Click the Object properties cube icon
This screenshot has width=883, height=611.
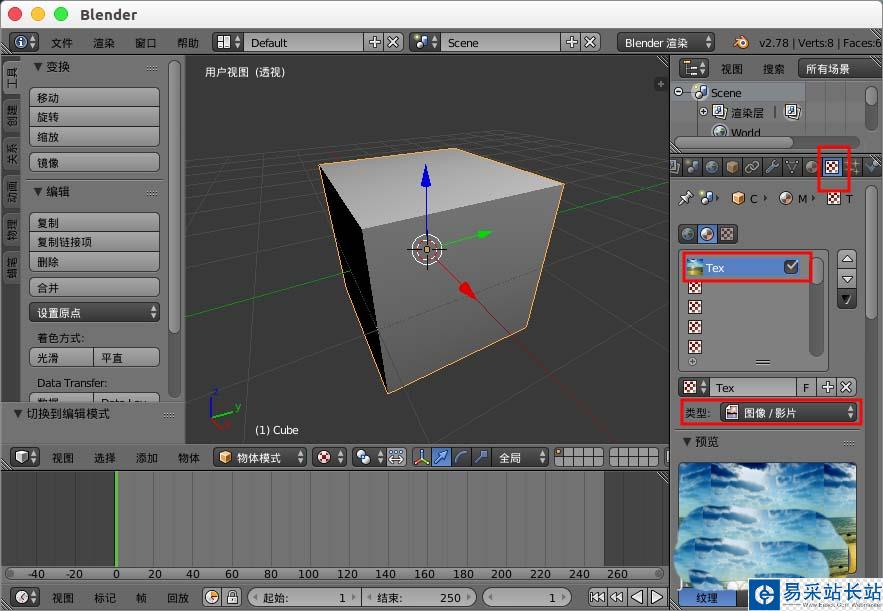[x=732, y=166]
